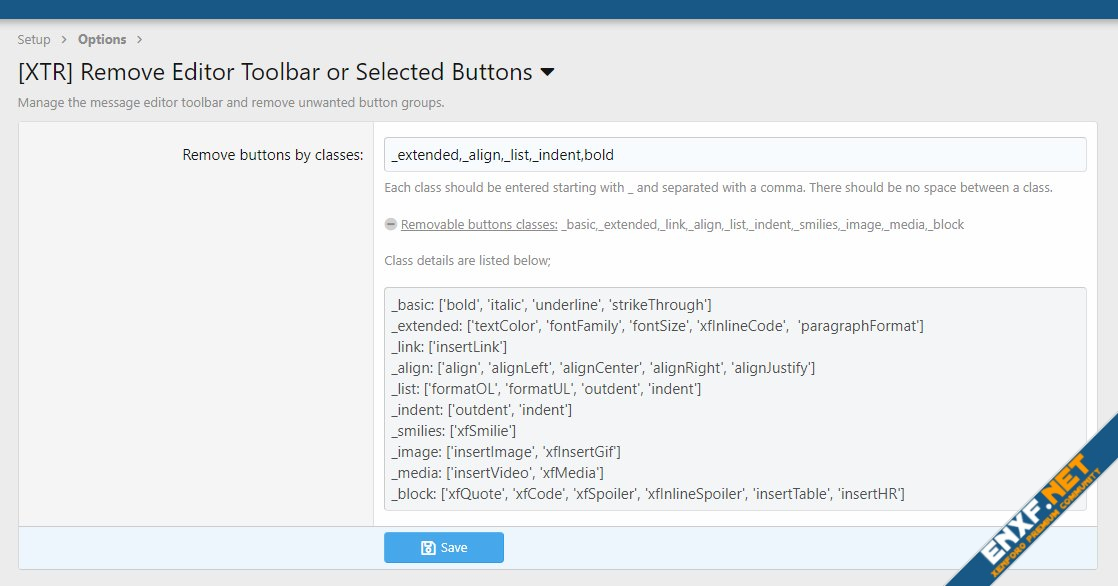The height and width of the screenshot is (586, 1118).
Task: Click the '_block' line in class details
Action: click(x=648, y=493)
